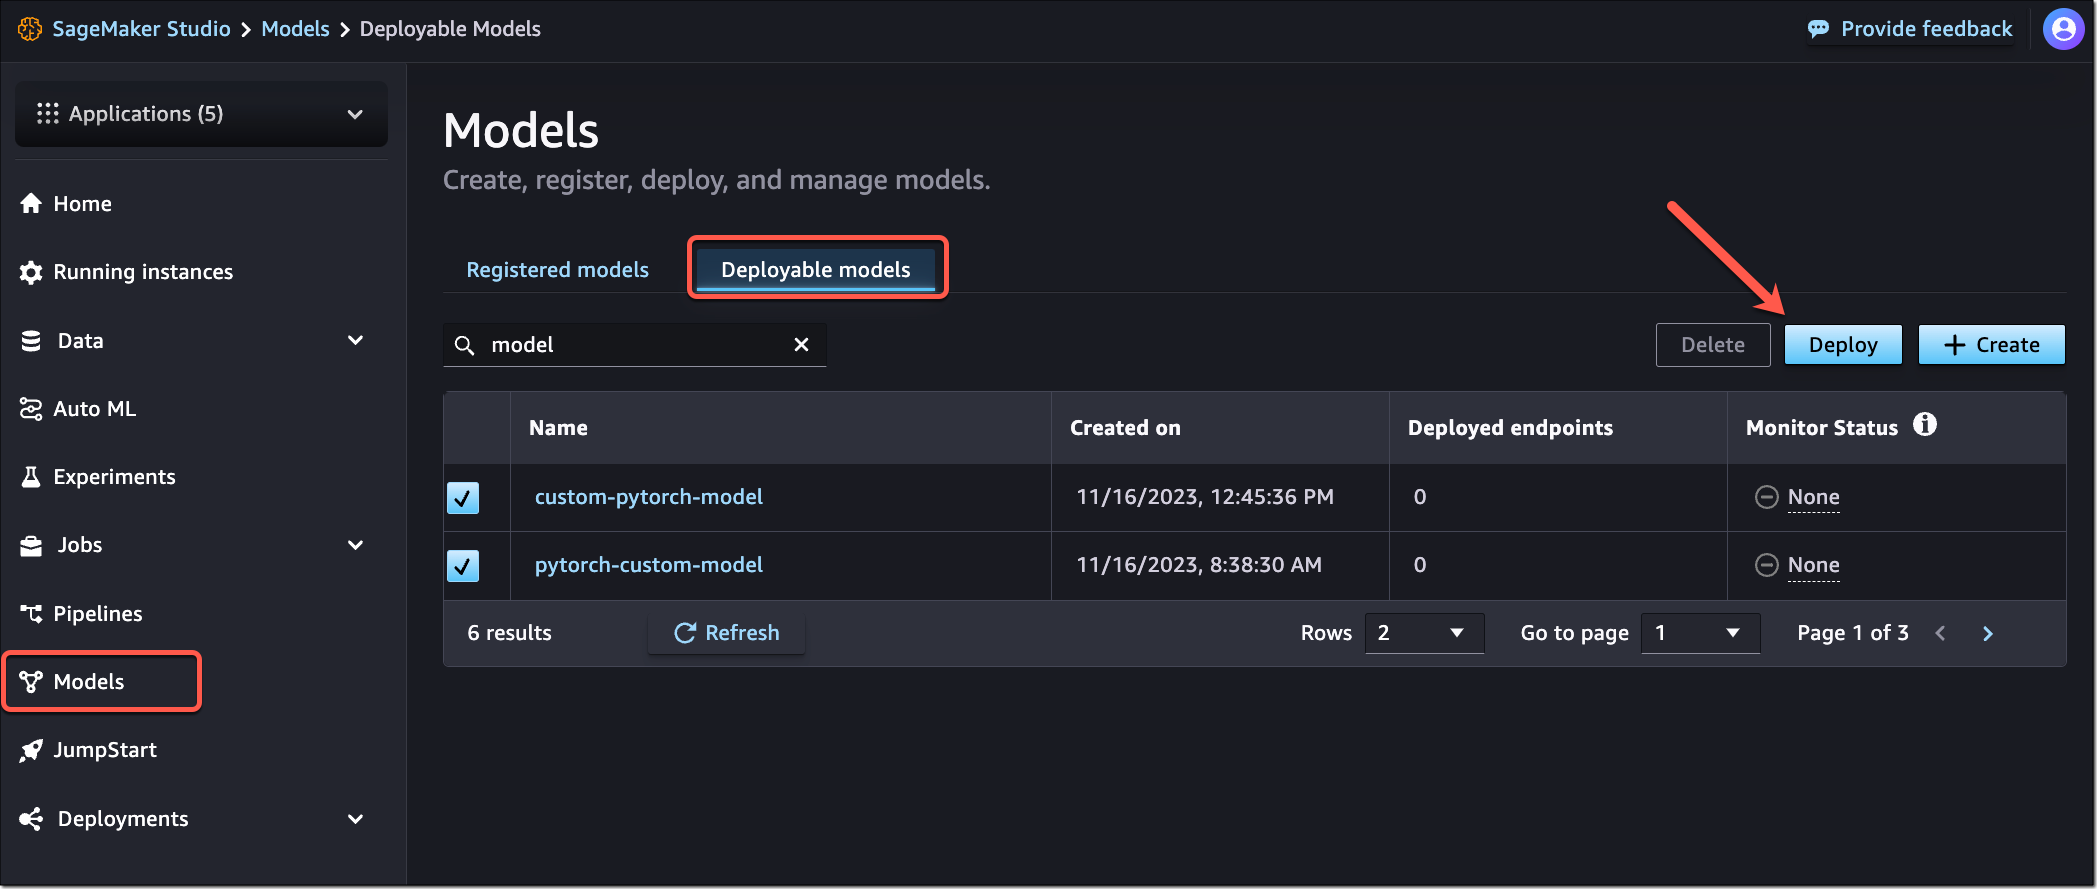This screenshot has width=2097, height=889.
Task: Clear the model search text
Action: tap(801, 345)
